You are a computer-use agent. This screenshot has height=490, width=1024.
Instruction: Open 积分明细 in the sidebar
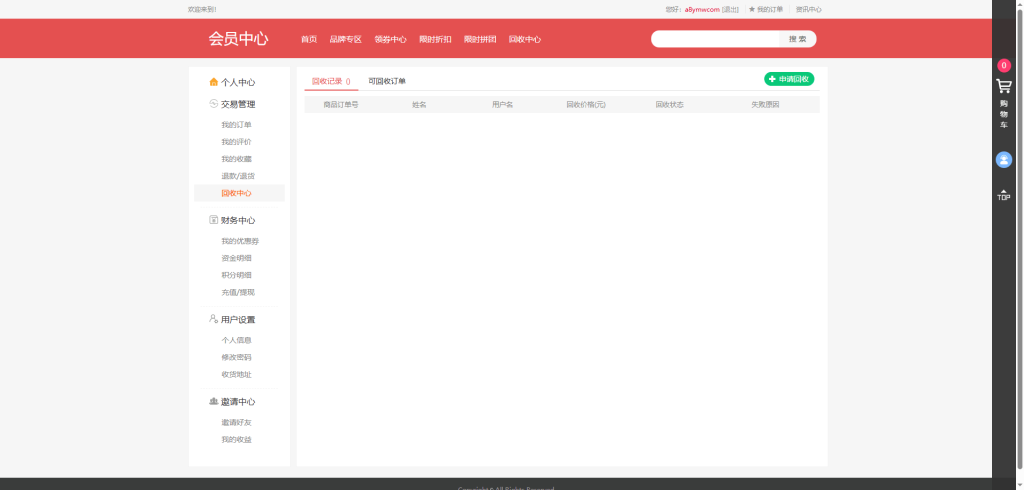(236, 275)
